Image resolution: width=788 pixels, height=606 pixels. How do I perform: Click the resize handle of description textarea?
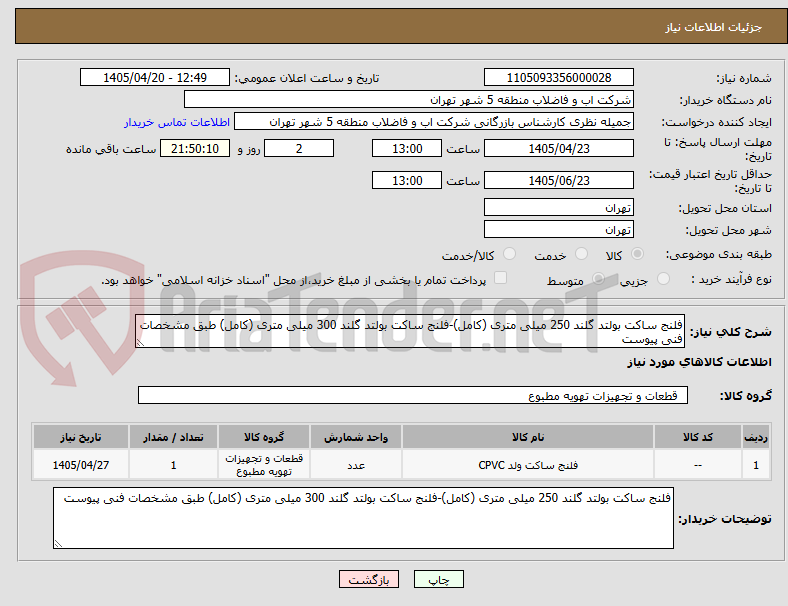[140, 343]
